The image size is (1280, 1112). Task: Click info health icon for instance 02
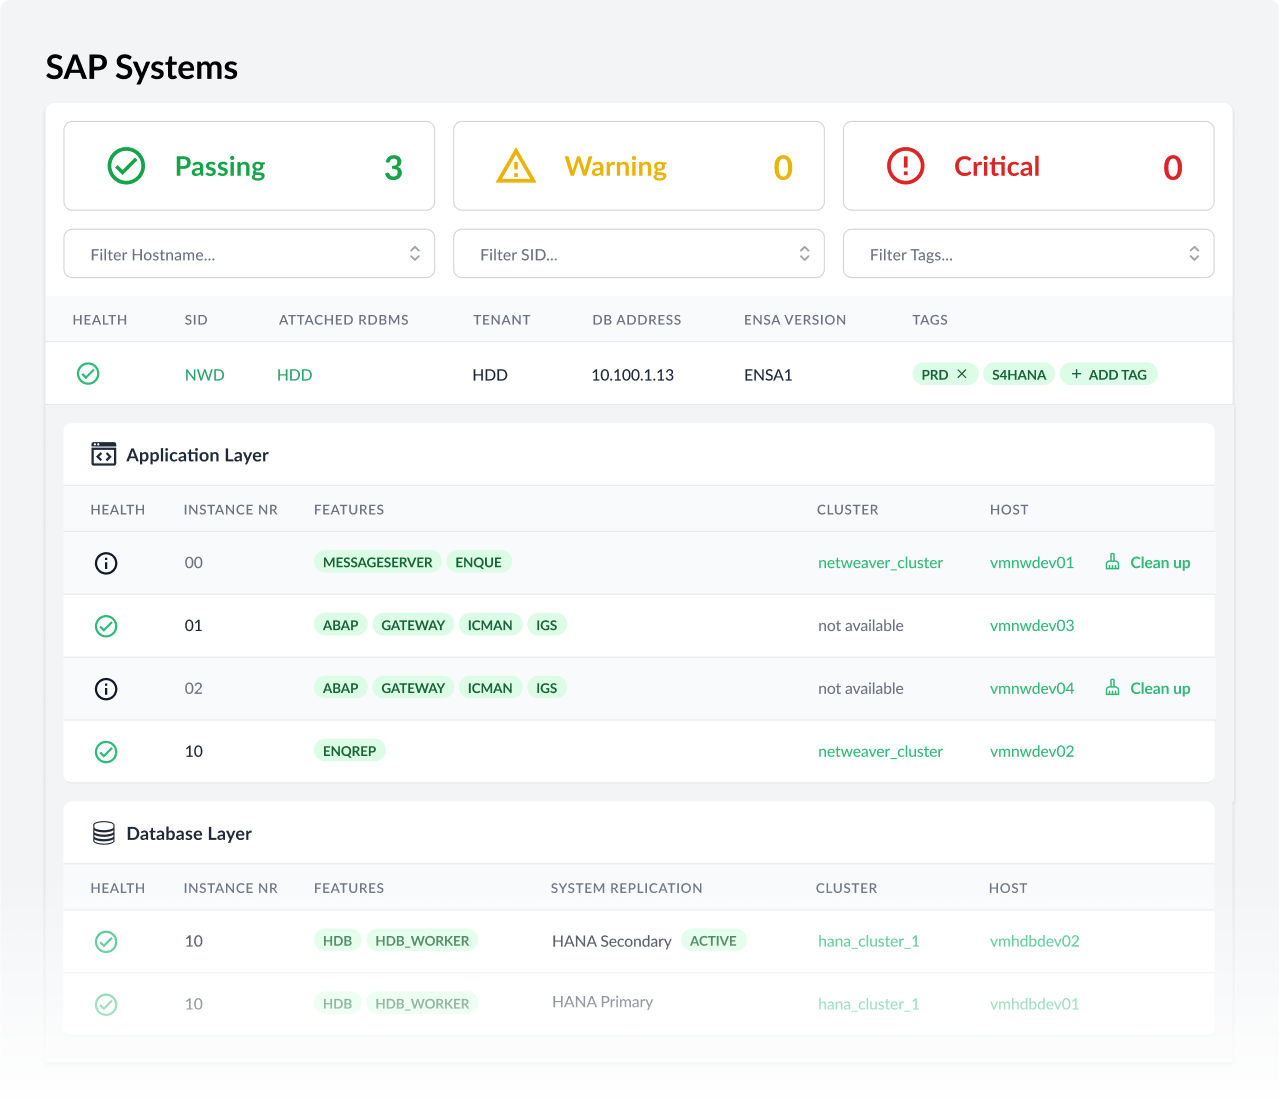point(106,689)
